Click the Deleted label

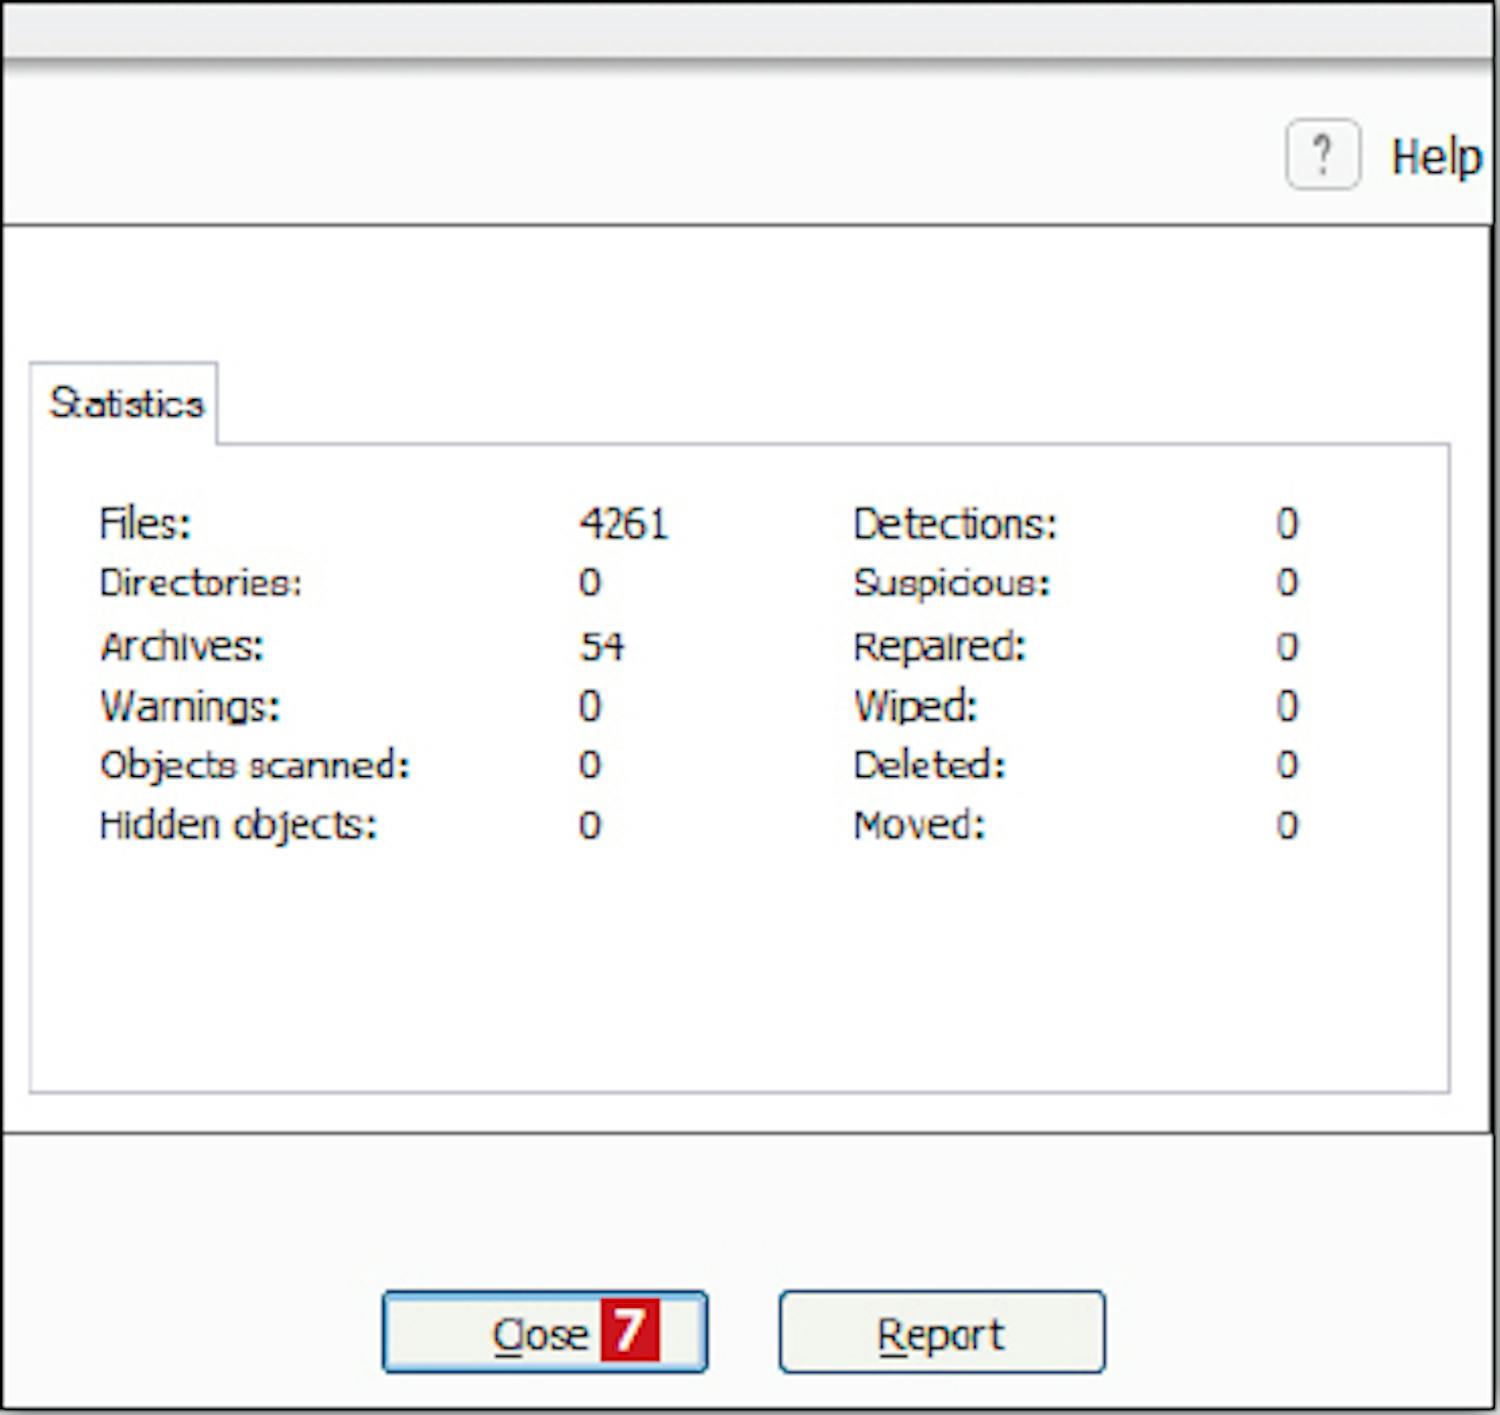pyautogui.click(x=929, y=765)
